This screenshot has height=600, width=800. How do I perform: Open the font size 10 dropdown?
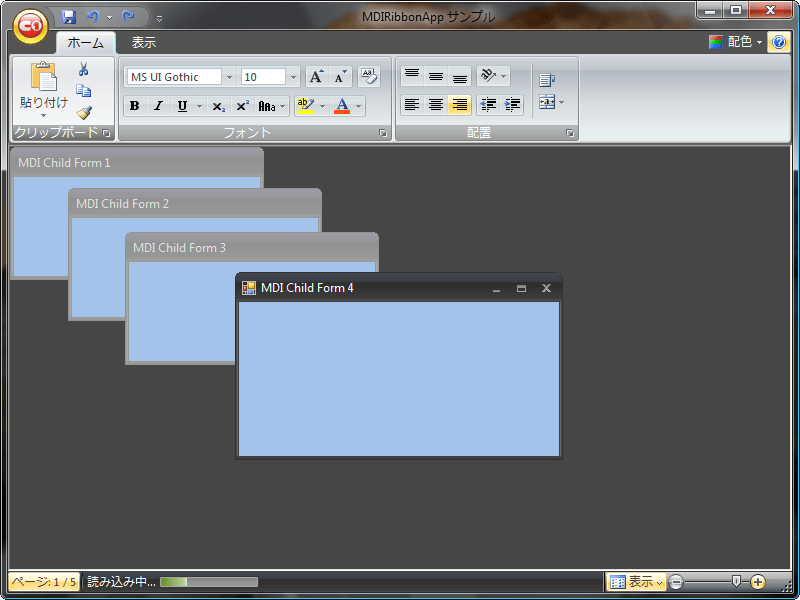pyautogui.click(x=294, y=77)
